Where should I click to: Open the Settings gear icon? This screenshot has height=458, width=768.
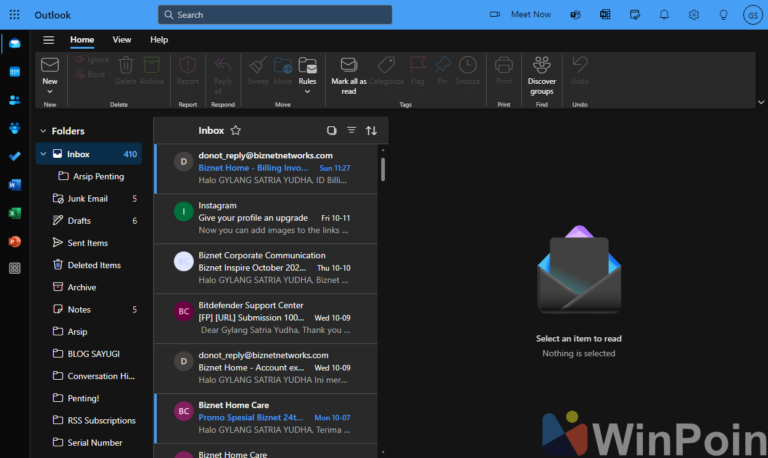click(693, 15)
